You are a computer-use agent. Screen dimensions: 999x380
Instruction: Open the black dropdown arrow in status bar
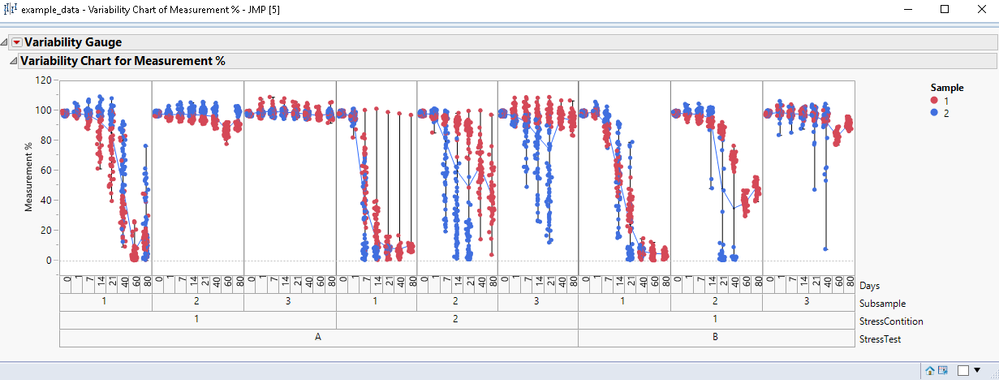[977, 370]
